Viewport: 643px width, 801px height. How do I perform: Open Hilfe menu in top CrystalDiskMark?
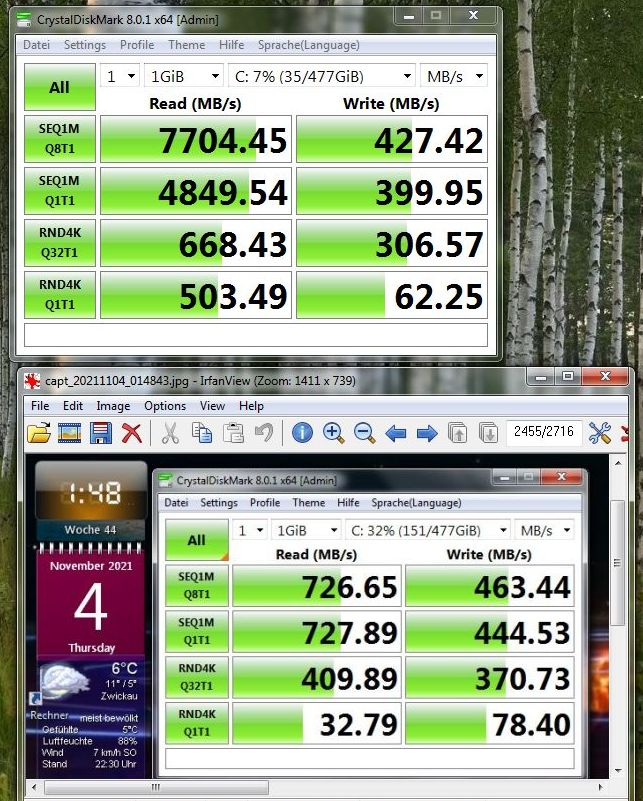pyautogui.click(x=231, y=45)
